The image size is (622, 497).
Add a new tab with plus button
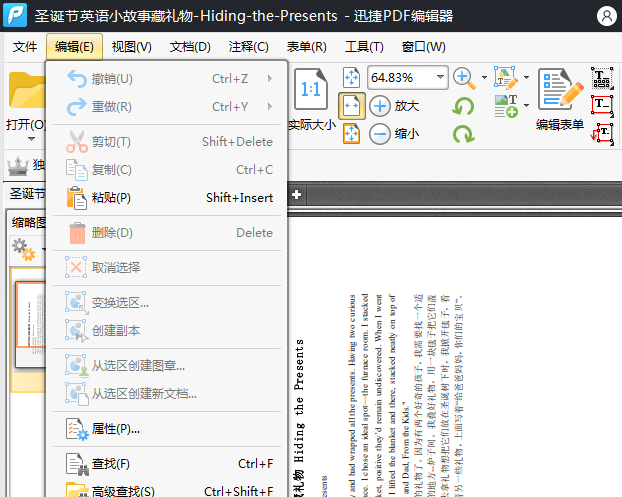tap(296, 194)
